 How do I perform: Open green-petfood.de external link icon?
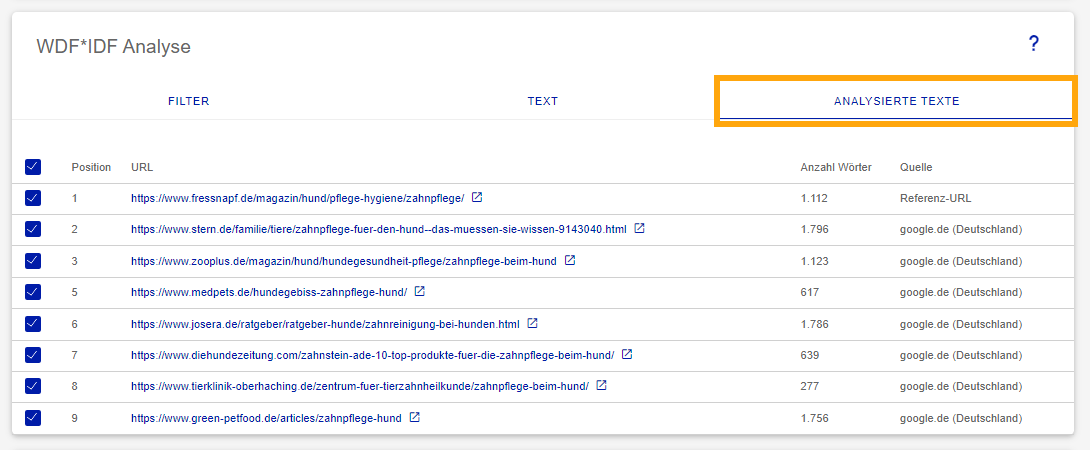click(414, 417)
